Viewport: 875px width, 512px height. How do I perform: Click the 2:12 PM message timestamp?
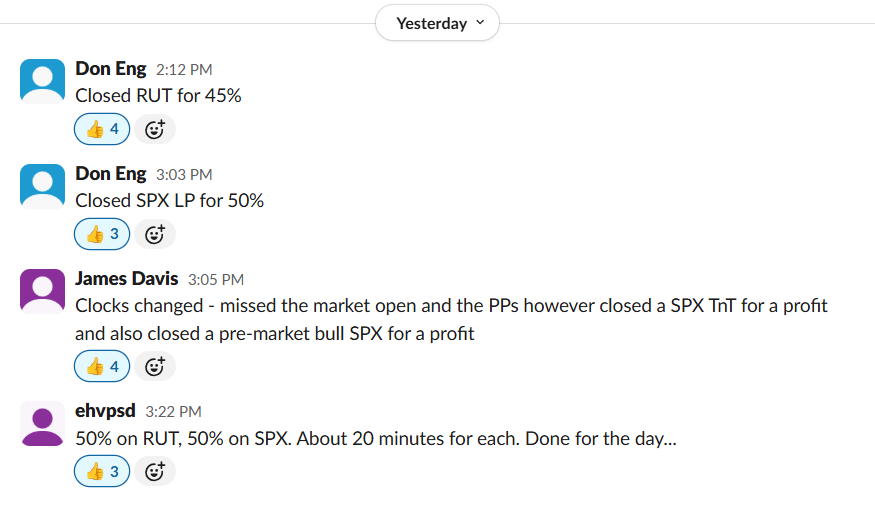click(x=184, y=70)
